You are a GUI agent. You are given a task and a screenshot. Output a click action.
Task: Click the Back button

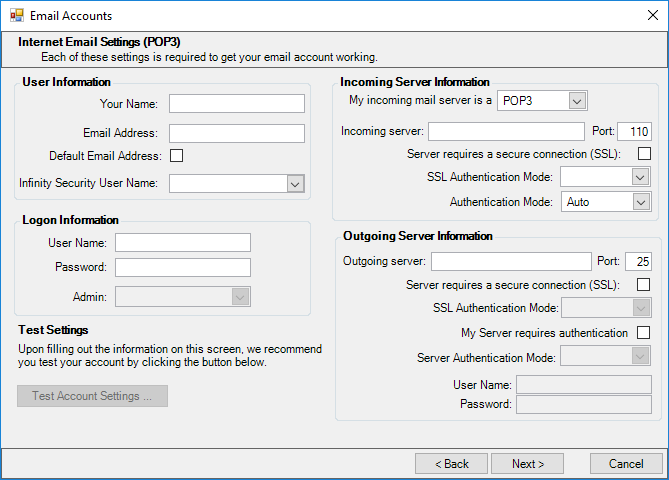pos(451,464)
